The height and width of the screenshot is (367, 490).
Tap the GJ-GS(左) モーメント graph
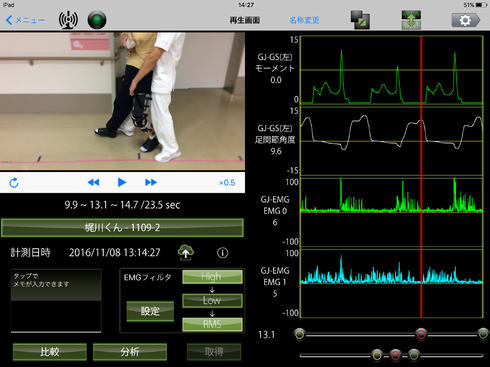tap(392, 70)
